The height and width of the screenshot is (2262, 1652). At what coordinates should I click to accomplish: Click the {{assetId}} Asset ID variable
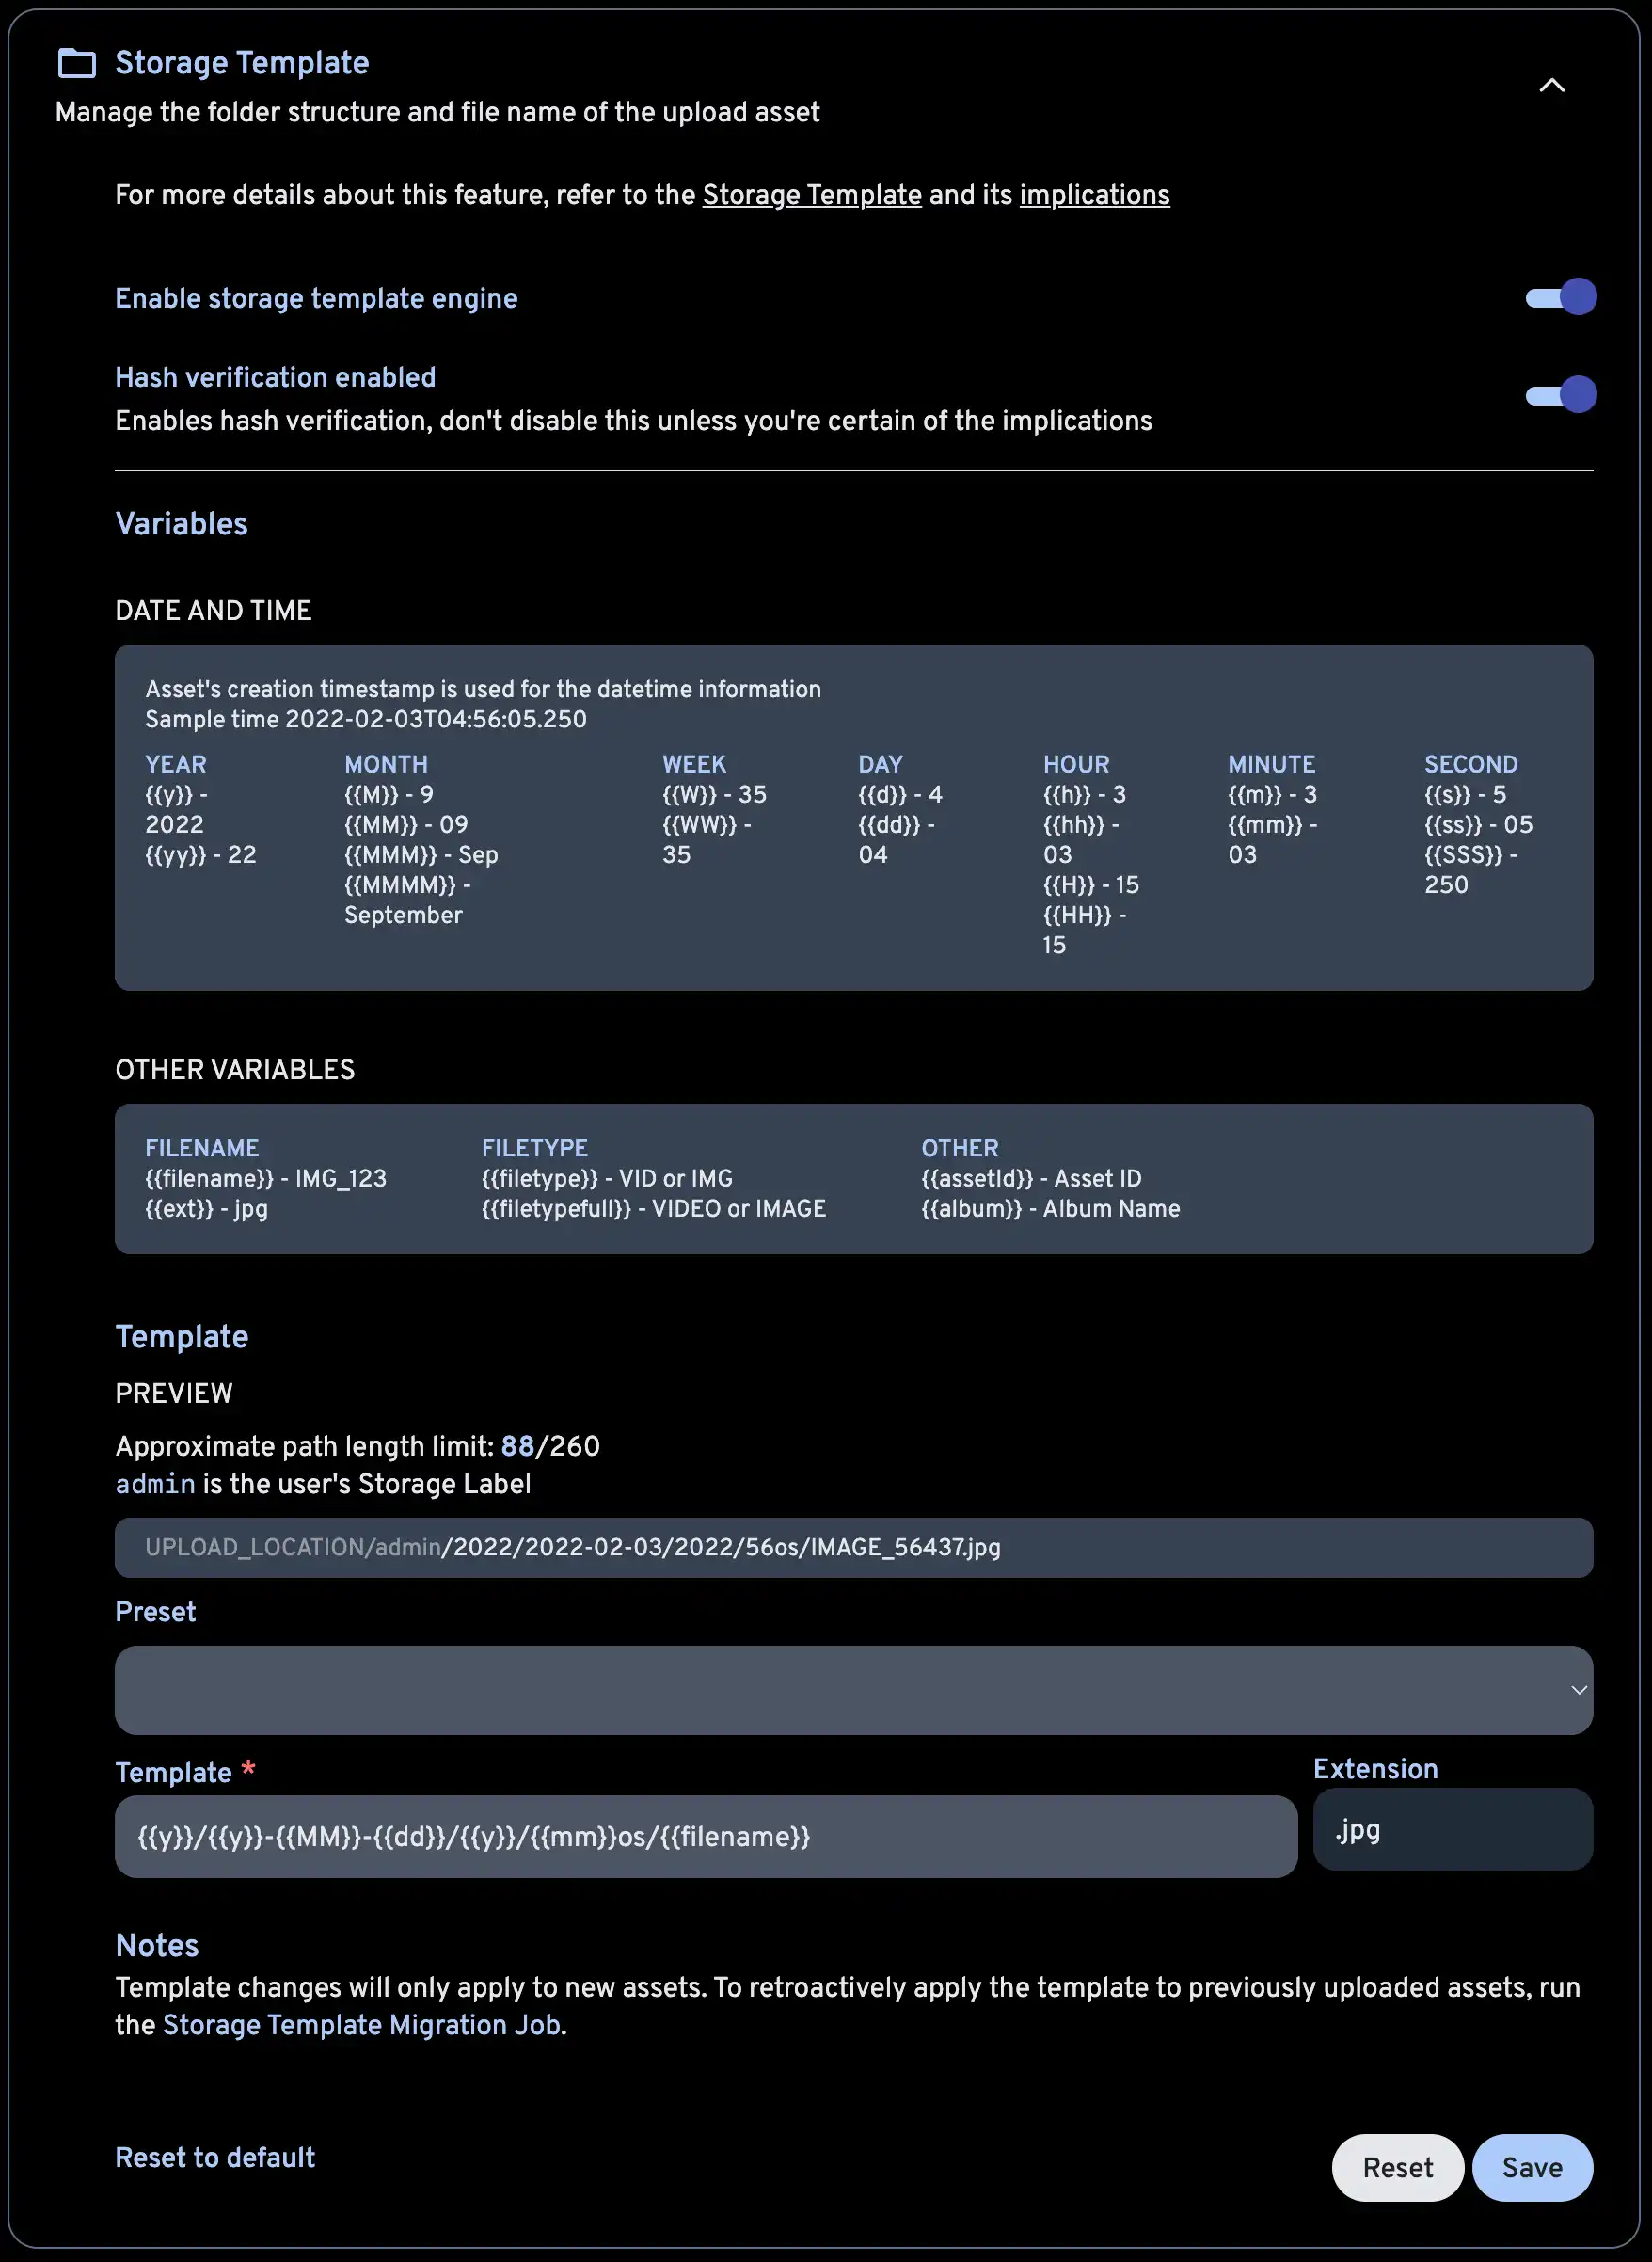click(x=1031, y=1178)
